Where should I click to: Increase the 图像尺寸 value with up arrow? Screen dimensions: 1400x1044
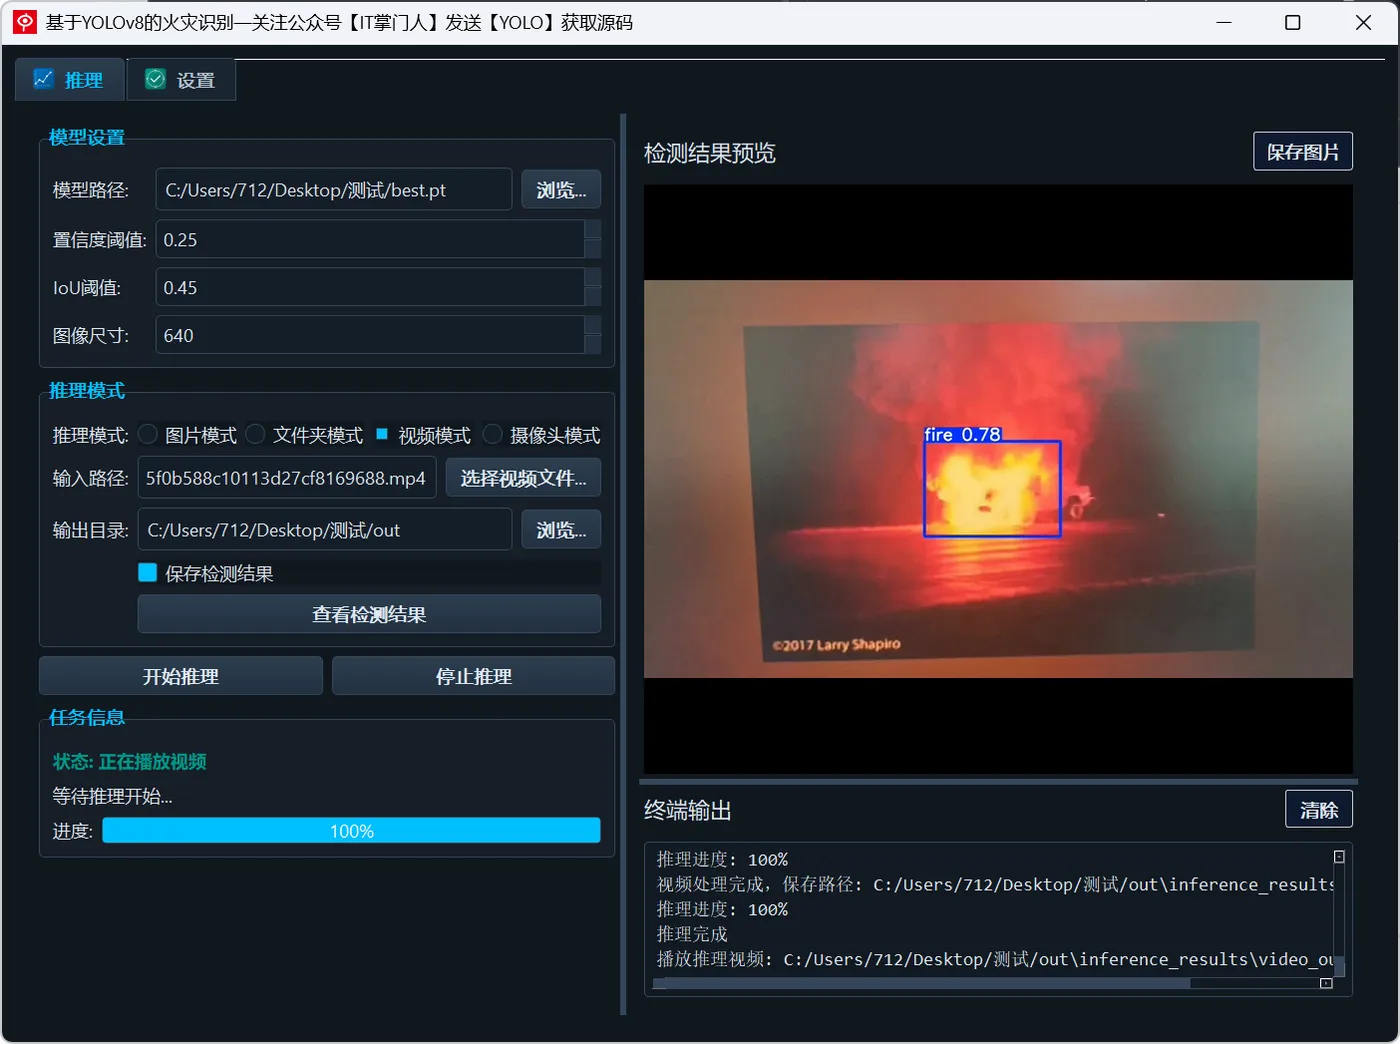click(593, 326)
